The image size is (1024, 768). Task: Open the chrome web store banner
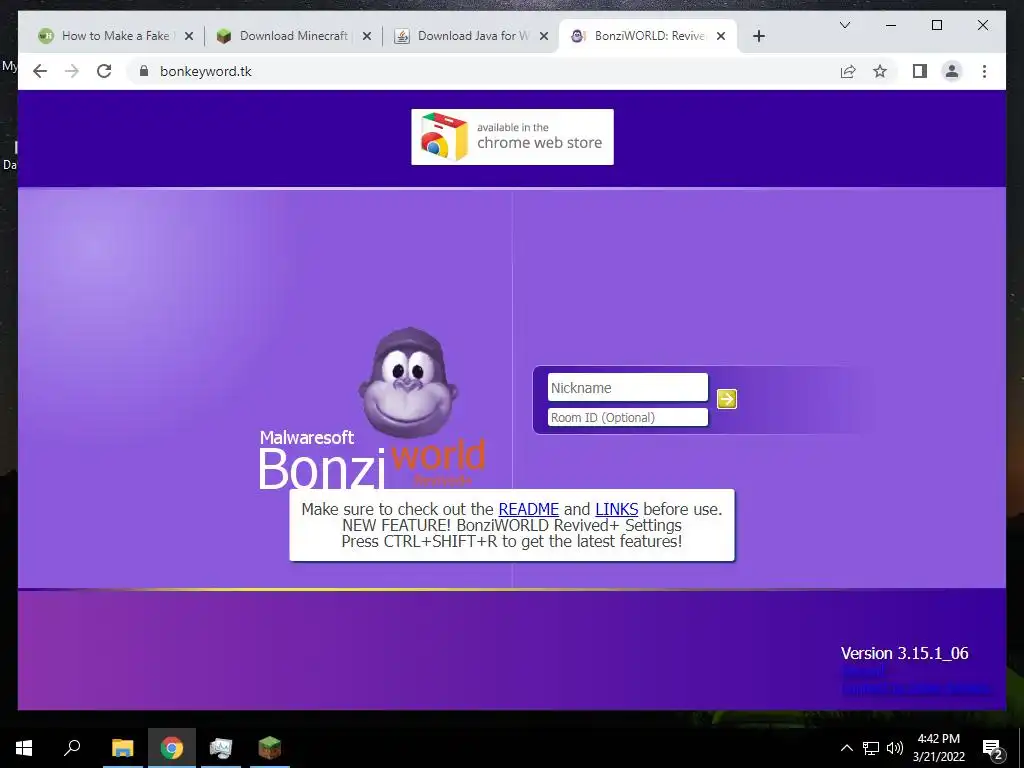(513, 137)
